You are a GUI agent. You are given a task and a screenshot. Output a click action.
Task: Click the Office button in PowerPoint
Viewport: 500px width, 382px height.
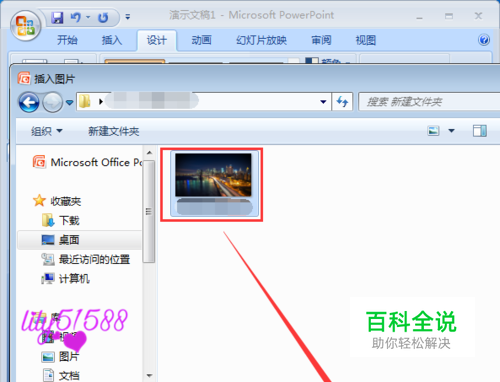26,26
